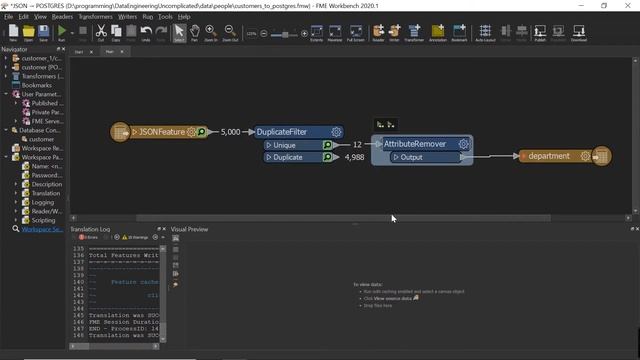Add an Annotation via the toolbar icon

[438, 33]
